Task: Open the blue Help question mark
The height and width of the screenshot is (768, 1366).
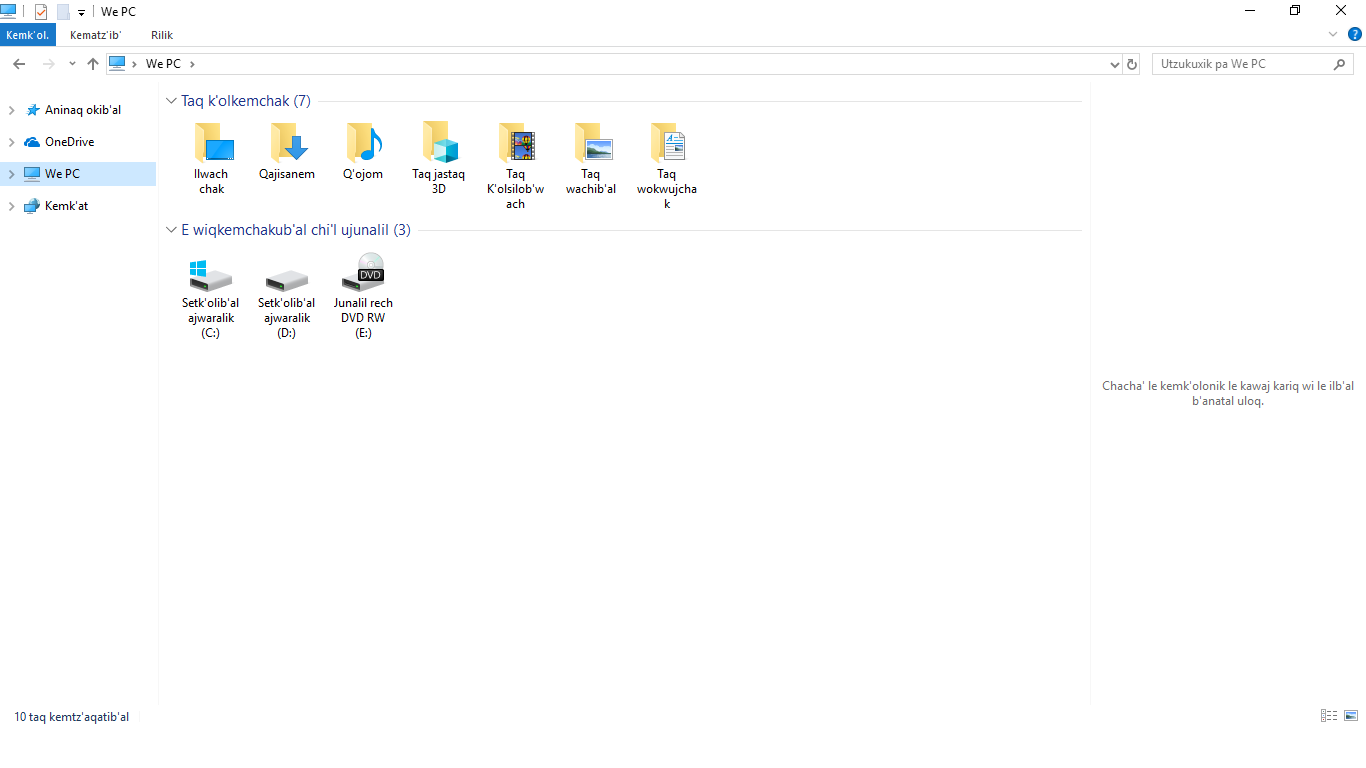Action: pos(1355,34)
